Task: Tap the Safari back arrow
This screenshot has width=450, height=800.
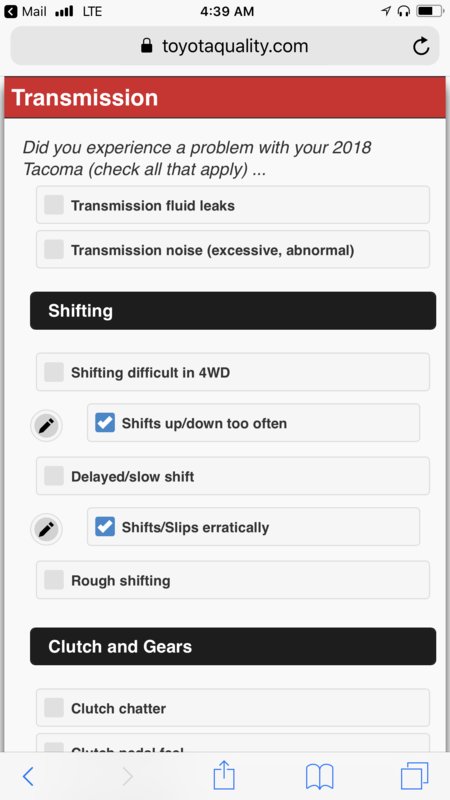Action: 29,776
